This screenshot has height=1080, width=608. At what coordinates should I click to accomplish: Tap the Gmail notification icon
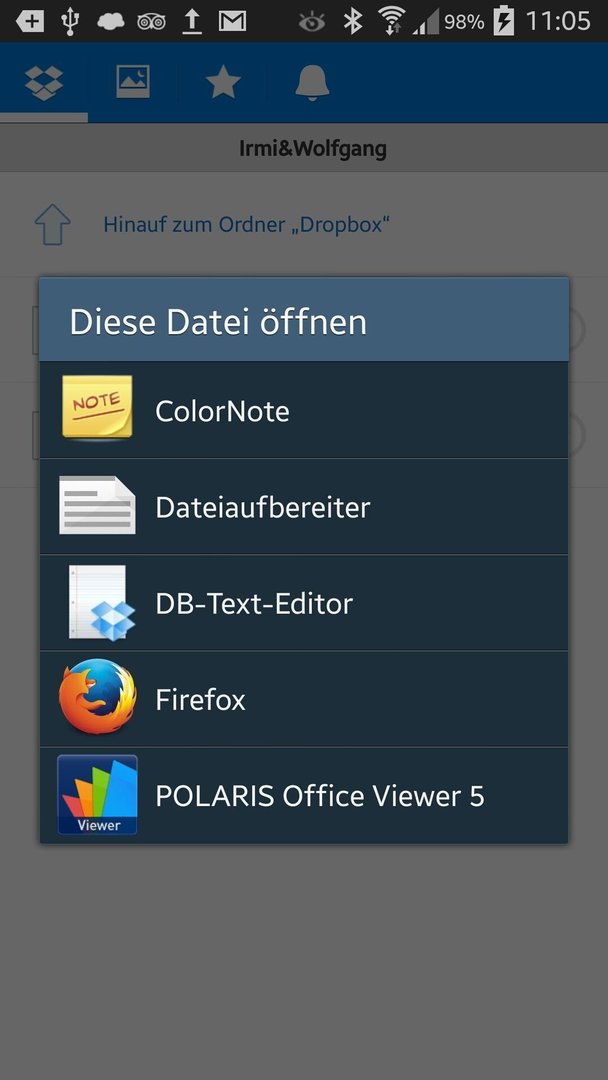tap(233, 21)
